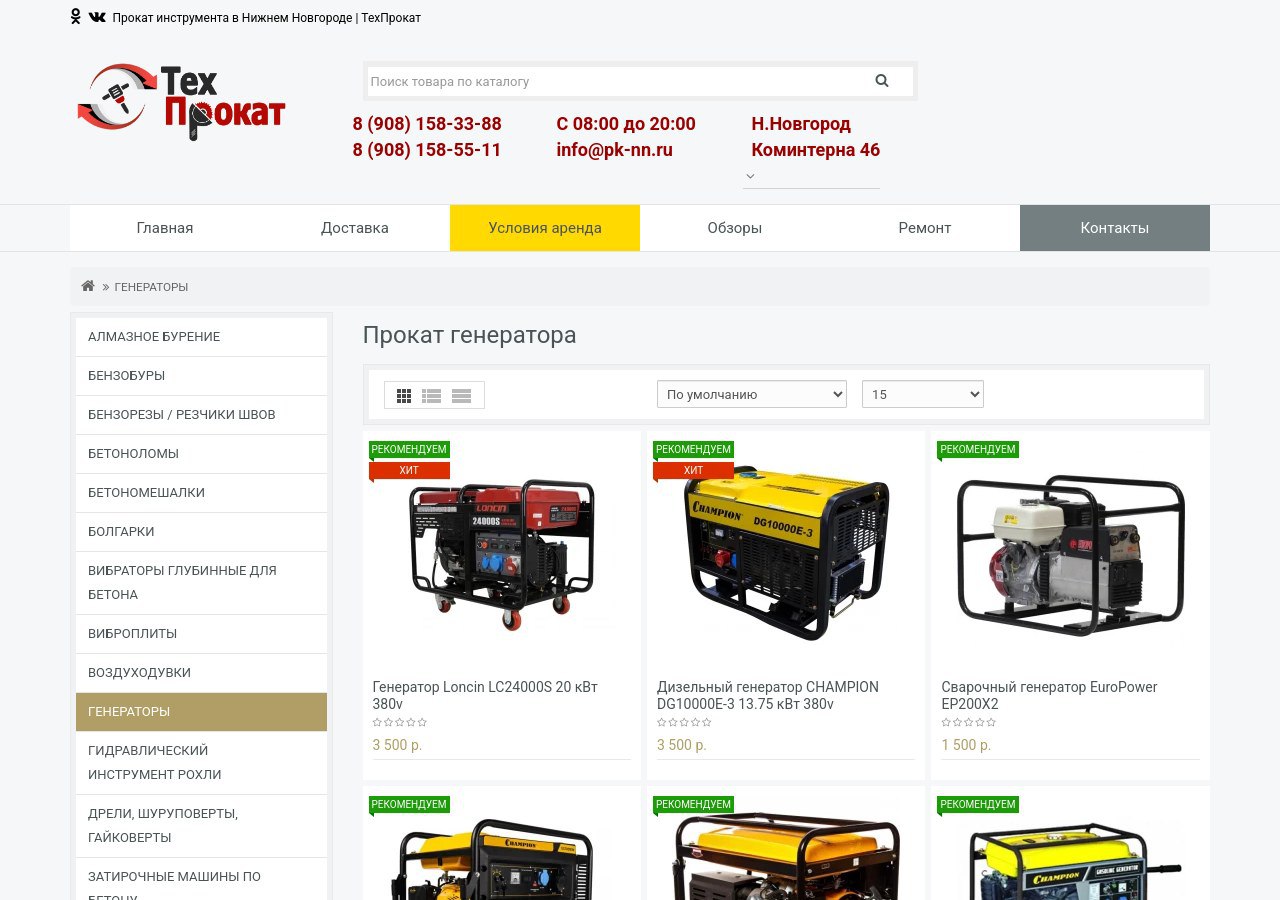This screenshot has height=900, width=1280.
Task: Switch to compact rows view
Action: pos(461,395)
